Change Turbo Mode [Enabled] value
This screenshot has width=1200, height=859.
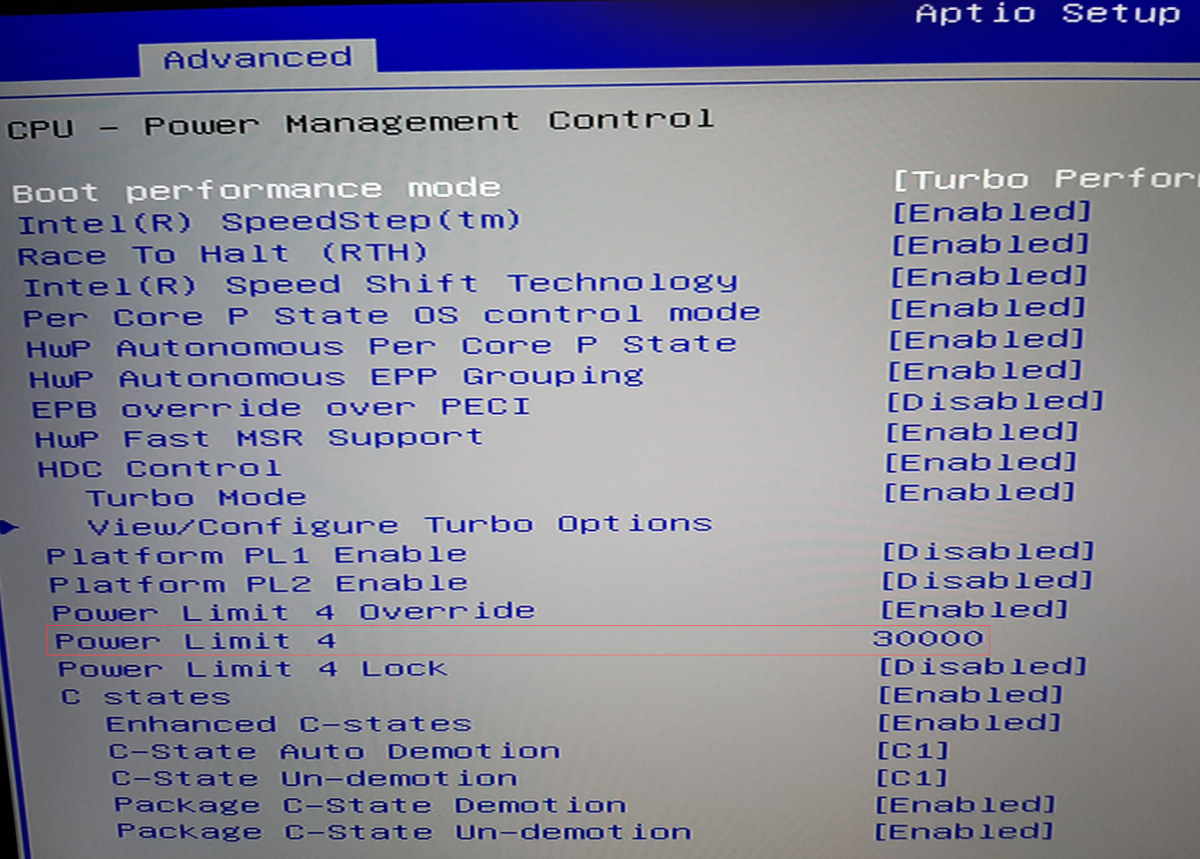pos(980,492)
